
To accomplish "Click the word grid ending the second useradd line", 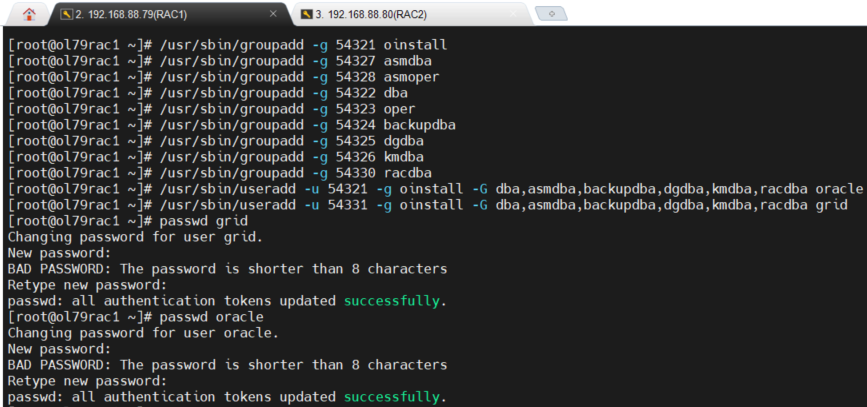I will coord(832,206).
